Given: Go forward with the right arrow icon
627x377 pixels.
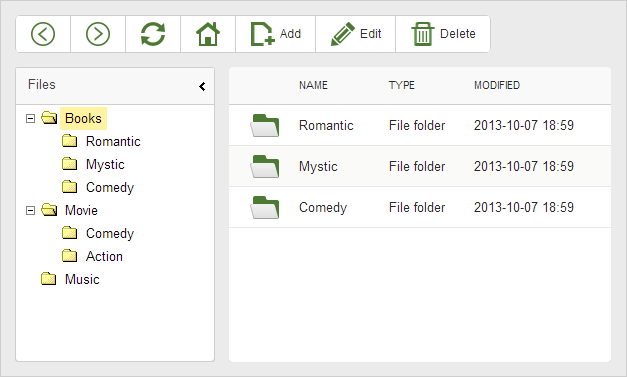Looking at the screenshot, I should click(x=98, y=34).
